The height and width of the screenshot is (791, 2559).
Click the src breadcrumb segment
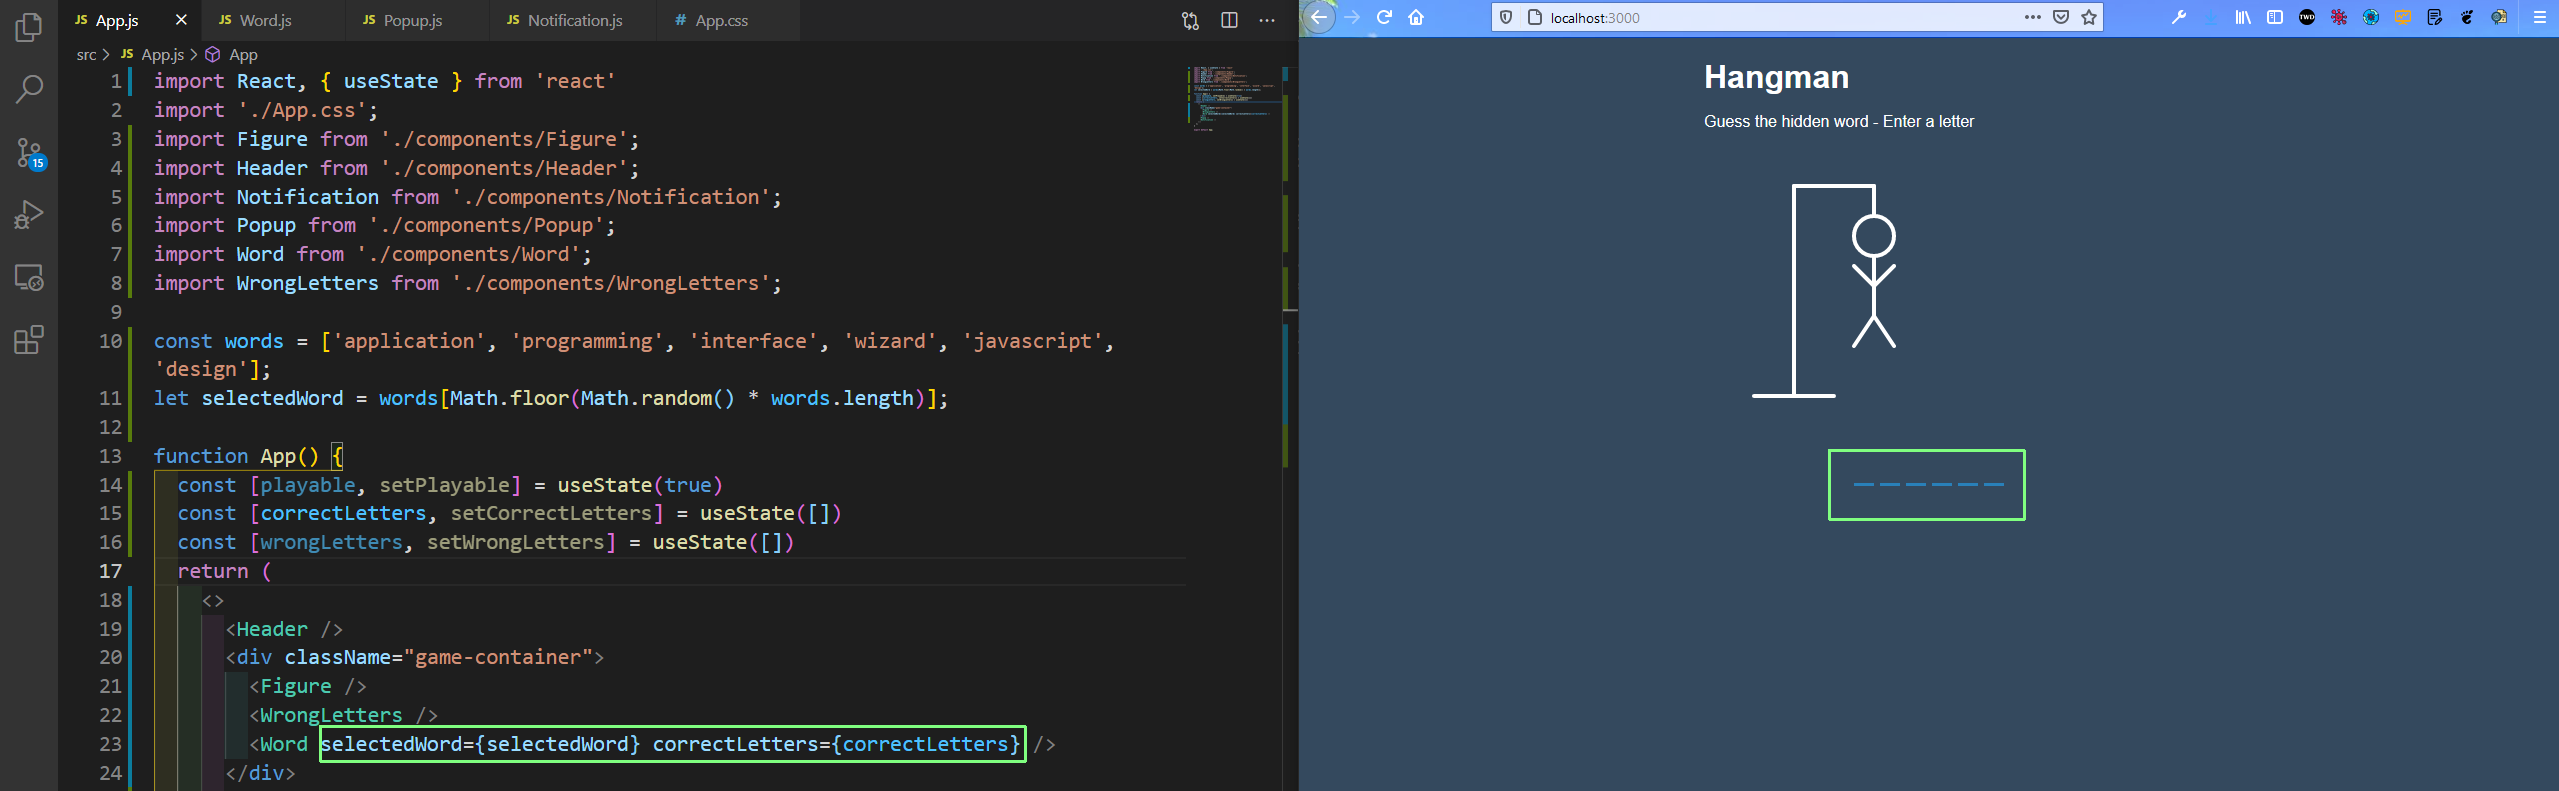[x=86, y=55]
